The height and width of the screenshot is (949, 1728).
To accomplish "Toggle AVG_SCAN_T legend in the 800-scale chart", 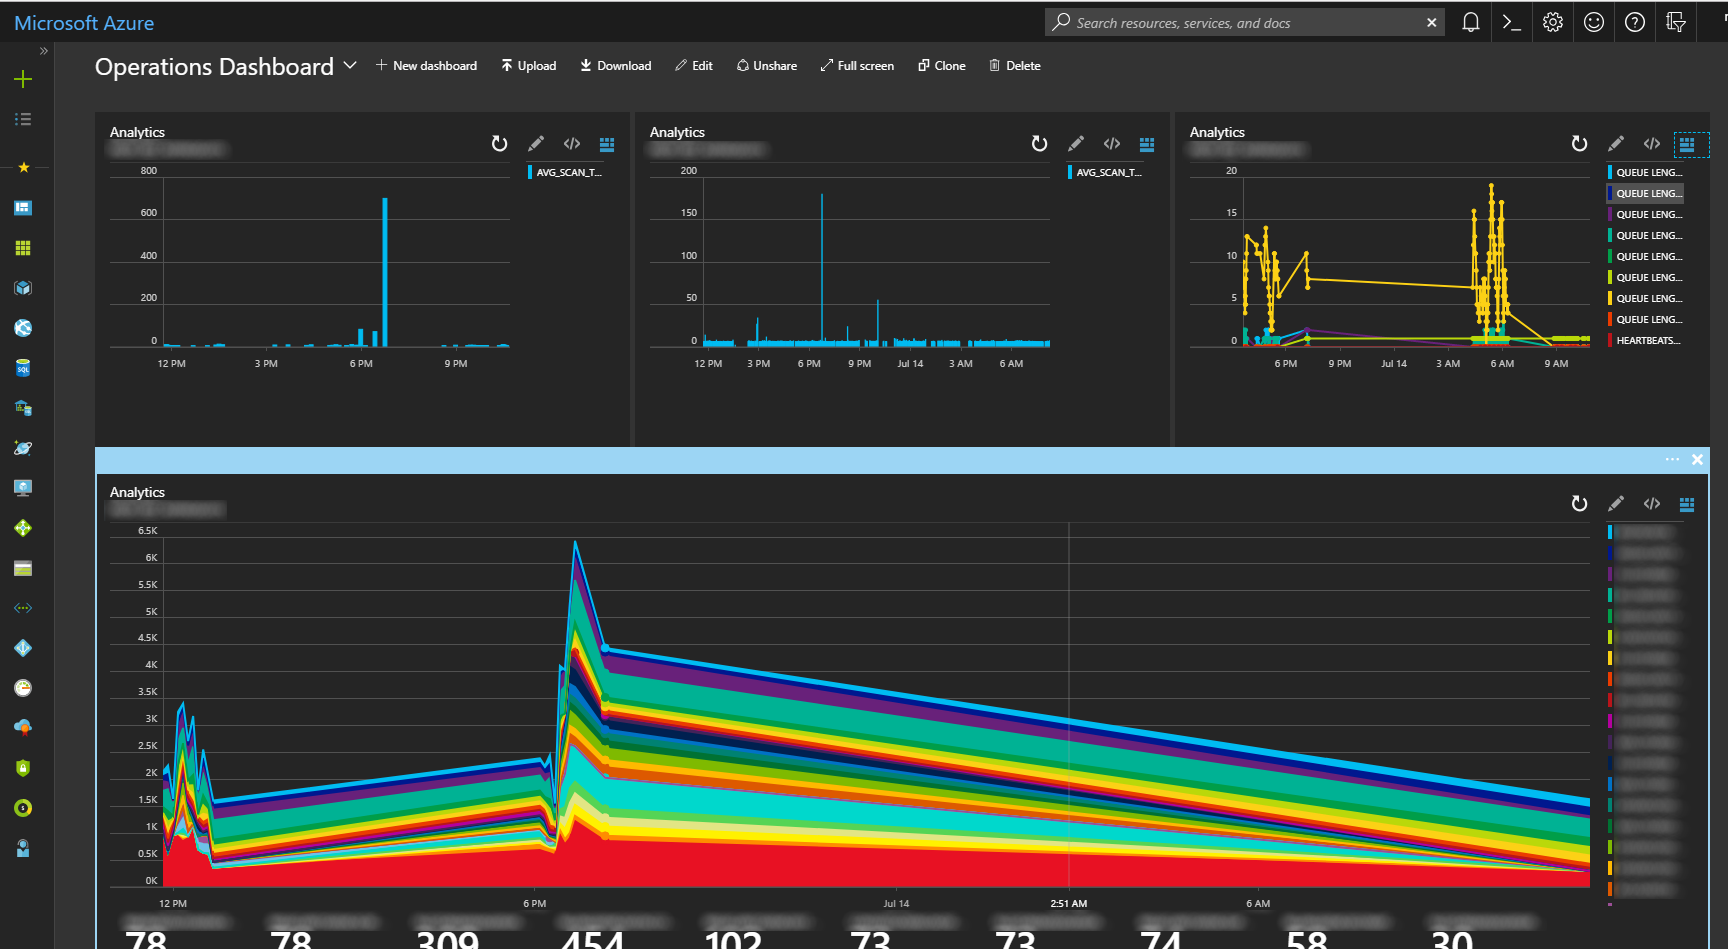I will (565, 173).
